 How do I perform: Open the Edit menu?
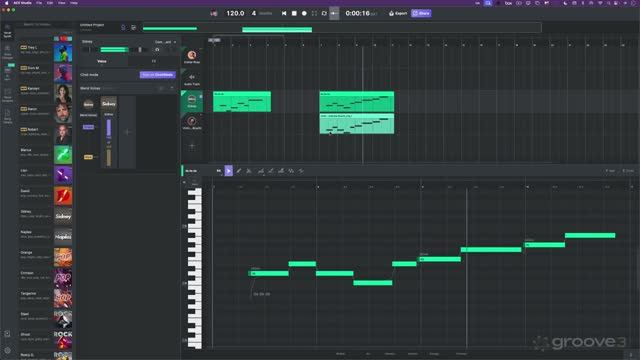point(50,2)
